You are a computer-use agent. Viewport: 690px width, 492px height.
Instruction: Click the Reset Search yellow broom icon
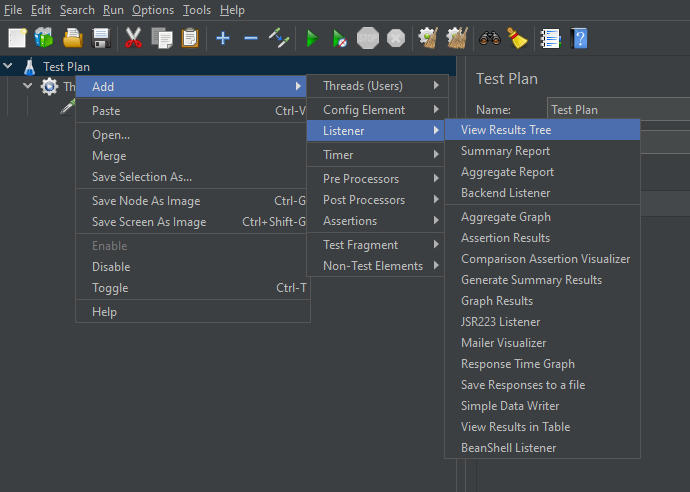pyautogui.click(x=518, y=38)
